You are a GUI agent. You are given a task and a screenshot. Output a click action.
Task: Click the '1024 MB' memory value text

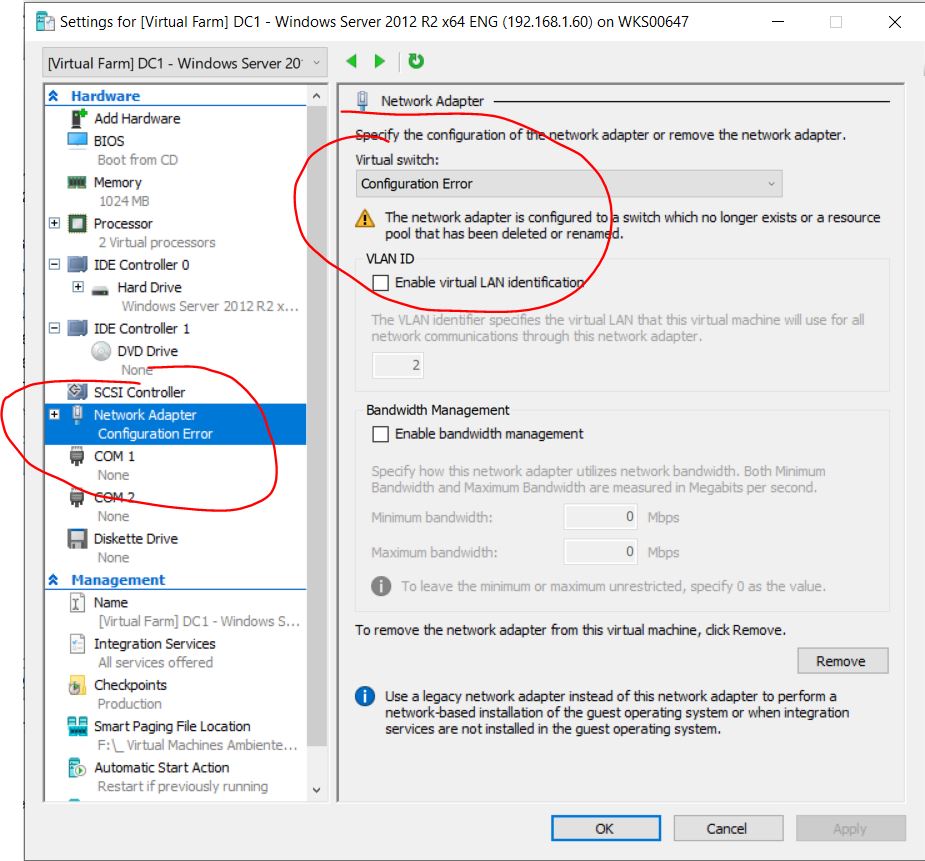point(124,201)
